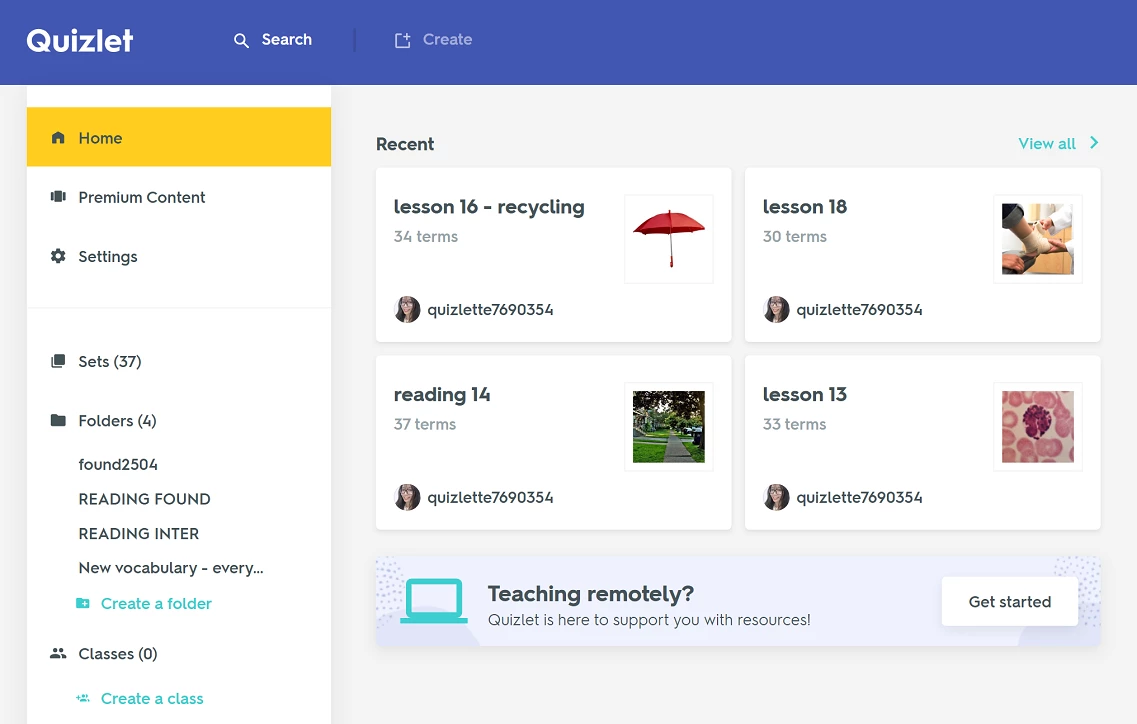Open the Search icon in the top bar
The width and height of the screenshot is (1137, 724).
[x=241, y=40]
